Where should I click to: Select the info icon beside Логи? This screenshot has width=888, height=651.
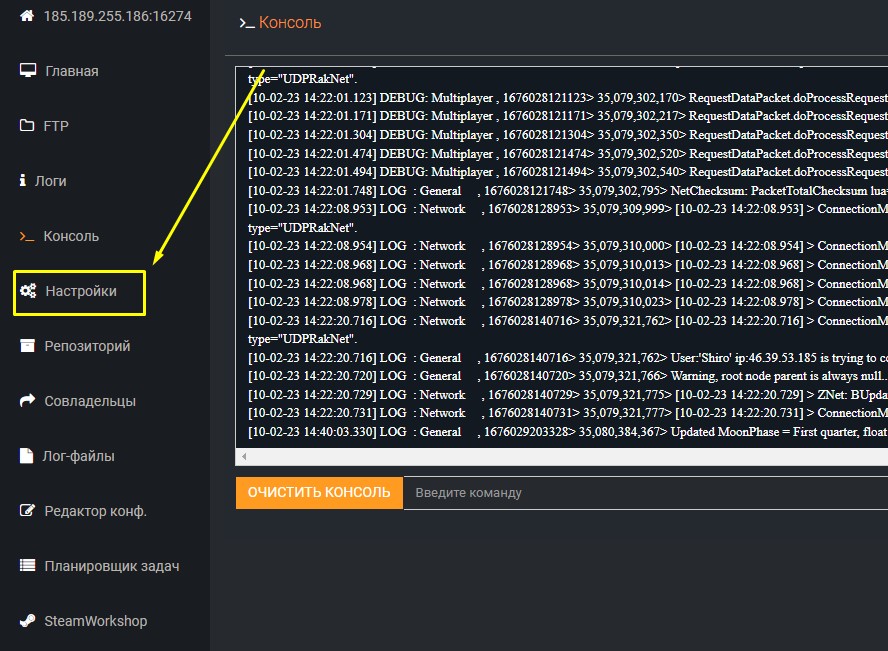(x=22, y=181)
